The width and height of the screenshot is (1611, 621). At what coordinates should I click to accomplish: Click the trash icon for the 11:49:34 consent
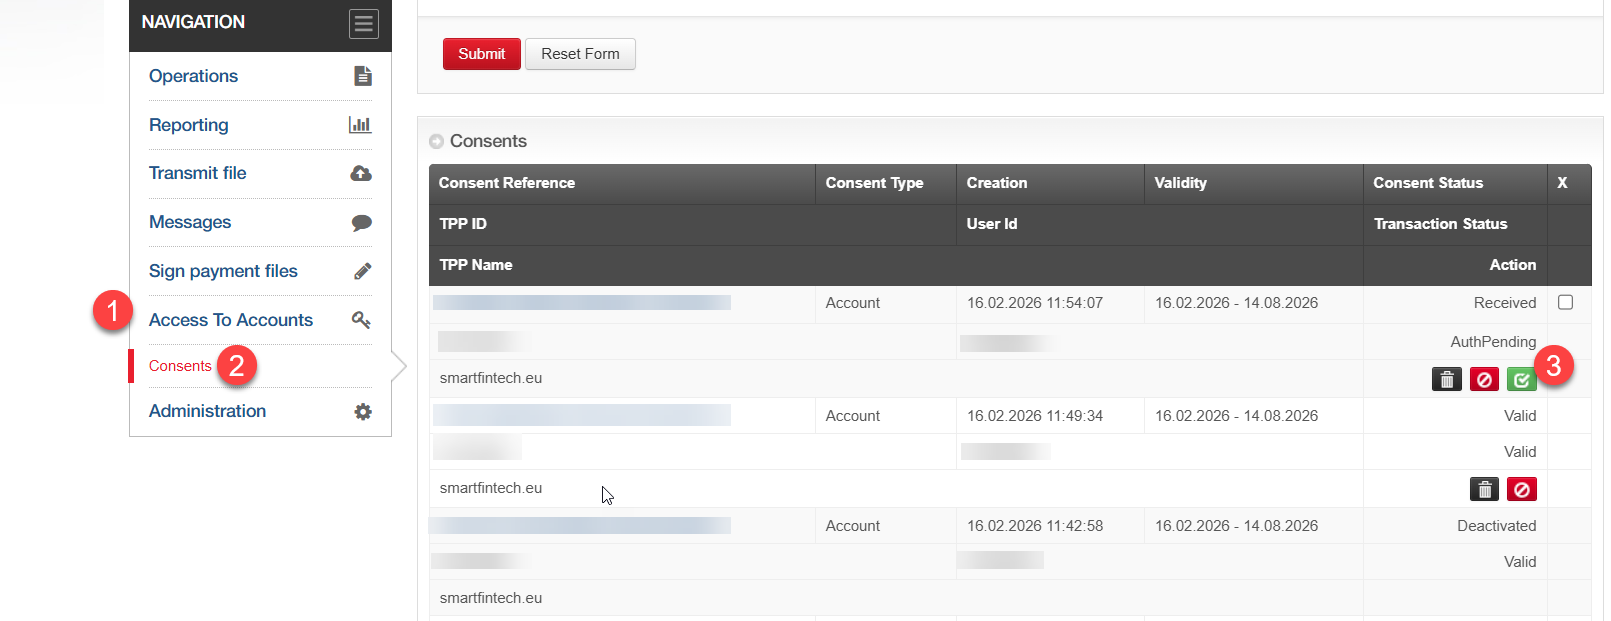(1485, 489)
